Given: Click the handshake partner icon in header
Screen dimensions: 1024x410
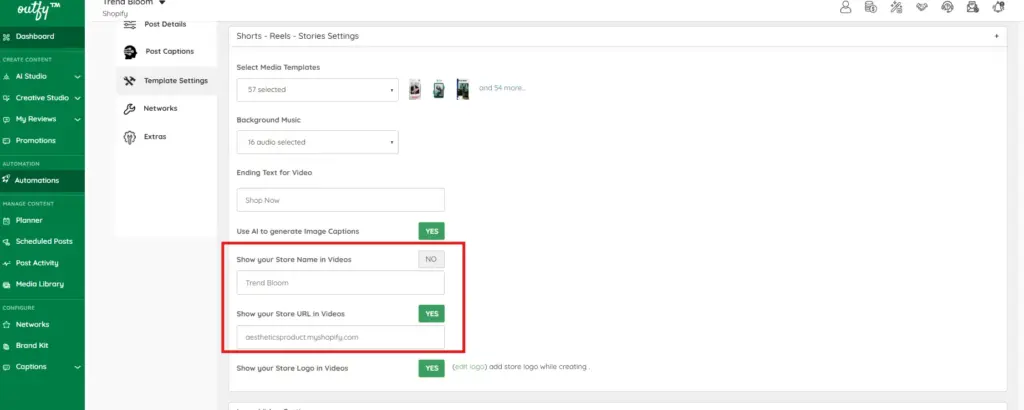Looking at the screenshot, I should (921, 7).
